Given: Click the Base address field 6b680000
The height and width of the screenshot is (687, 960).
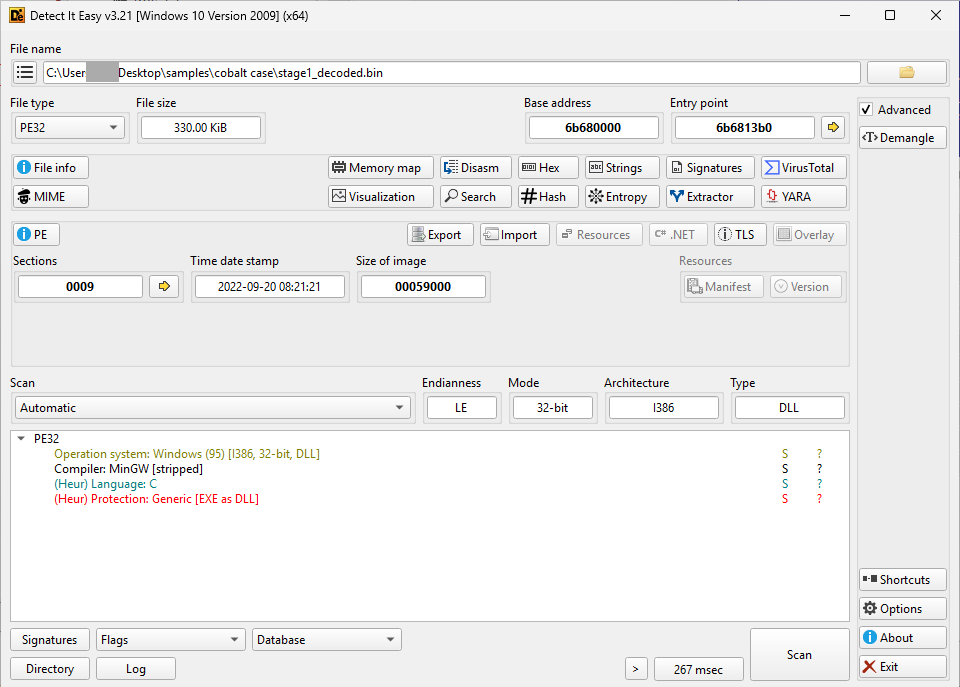Looking at the screenshot, I should tap(593, 127).
